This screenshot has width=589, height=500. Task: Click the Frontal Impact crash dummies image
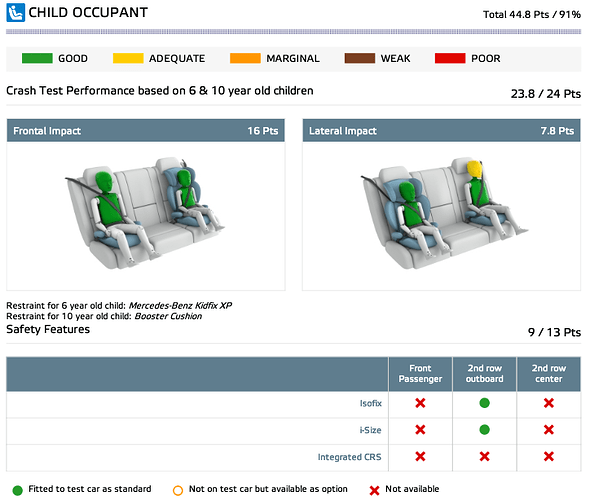tap(145, 213)
